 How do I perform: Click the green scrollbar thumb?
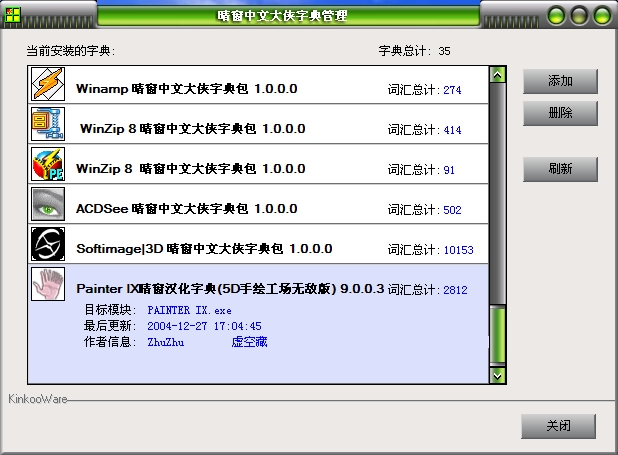click(x=497, y=335)
